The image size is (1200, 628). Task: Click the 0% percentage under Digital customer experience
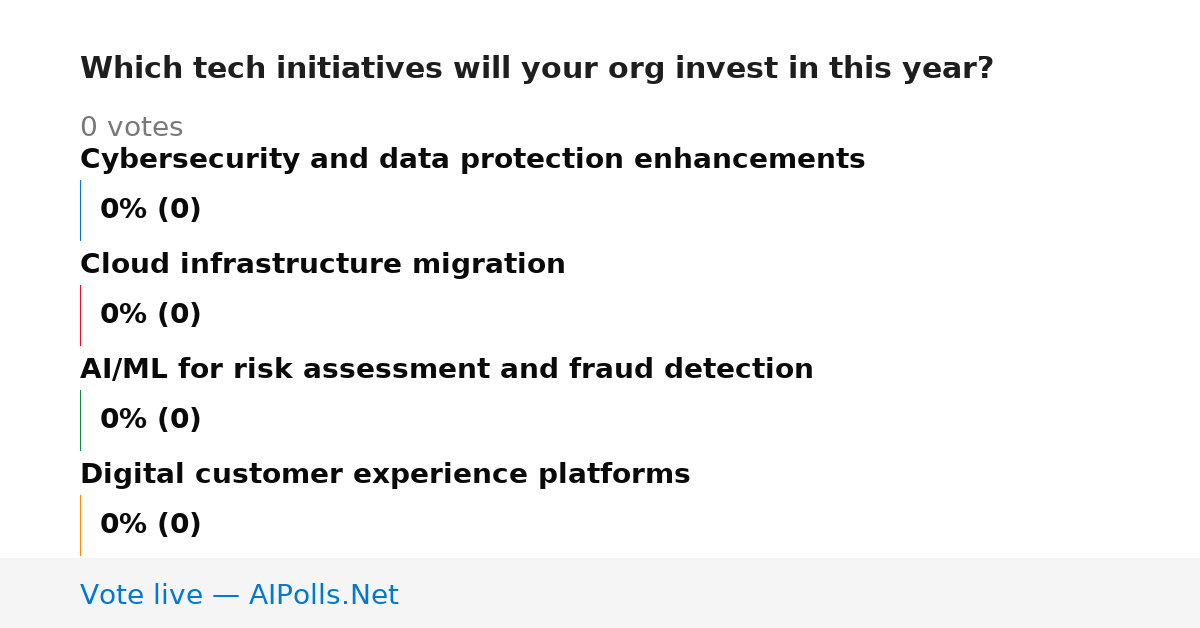(x=124, y=525)
